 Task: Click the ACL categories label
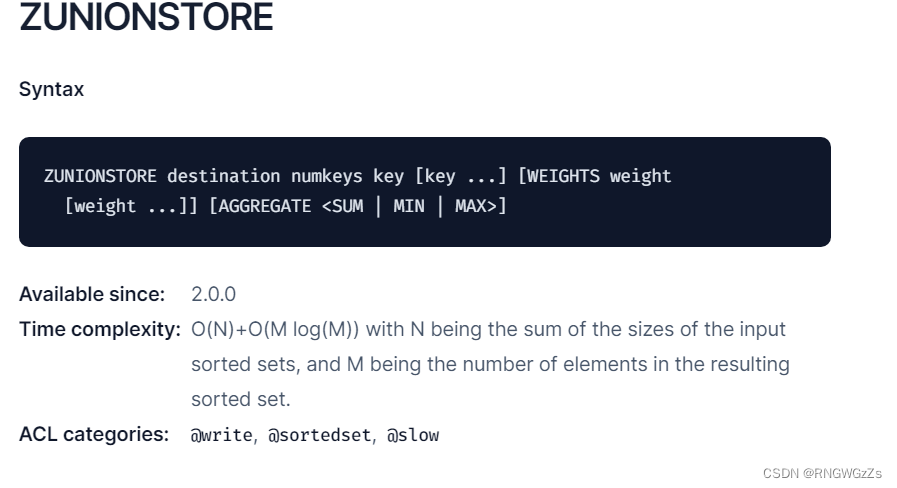pyautogui.click(x=94, y=434)
